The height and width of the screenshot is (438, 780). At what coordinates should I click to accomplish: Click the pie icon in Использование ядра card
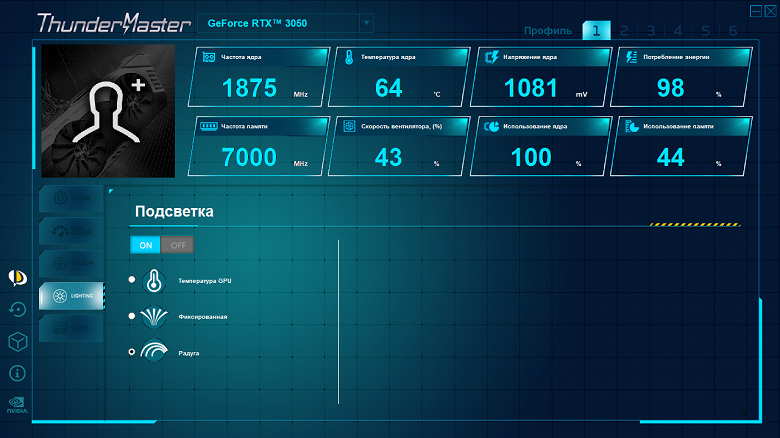(x=491, y=126)
